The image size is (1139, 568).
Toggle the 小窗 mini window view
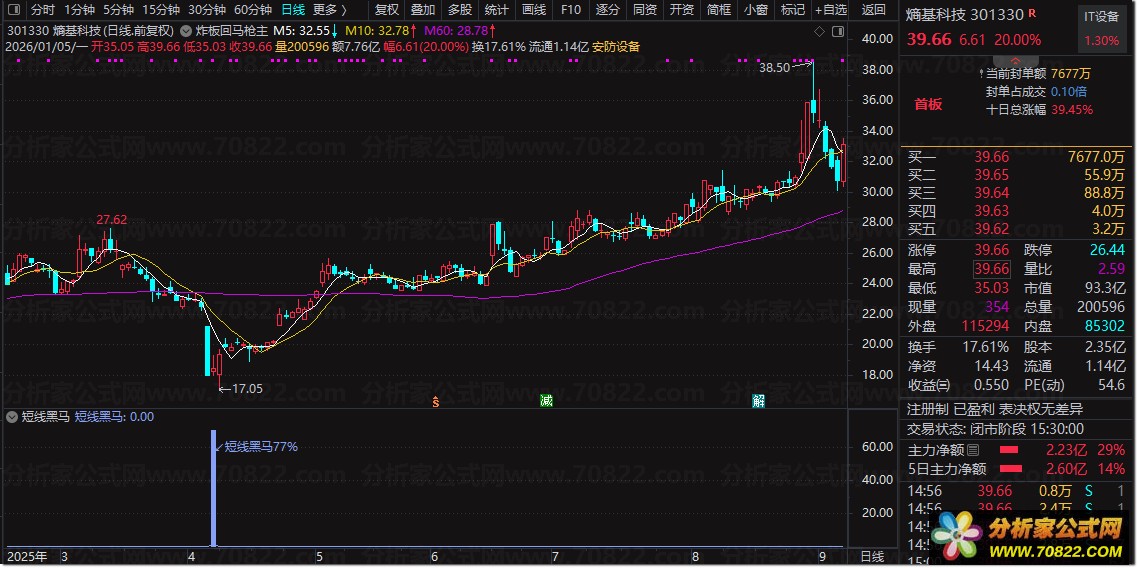(755, 10)
